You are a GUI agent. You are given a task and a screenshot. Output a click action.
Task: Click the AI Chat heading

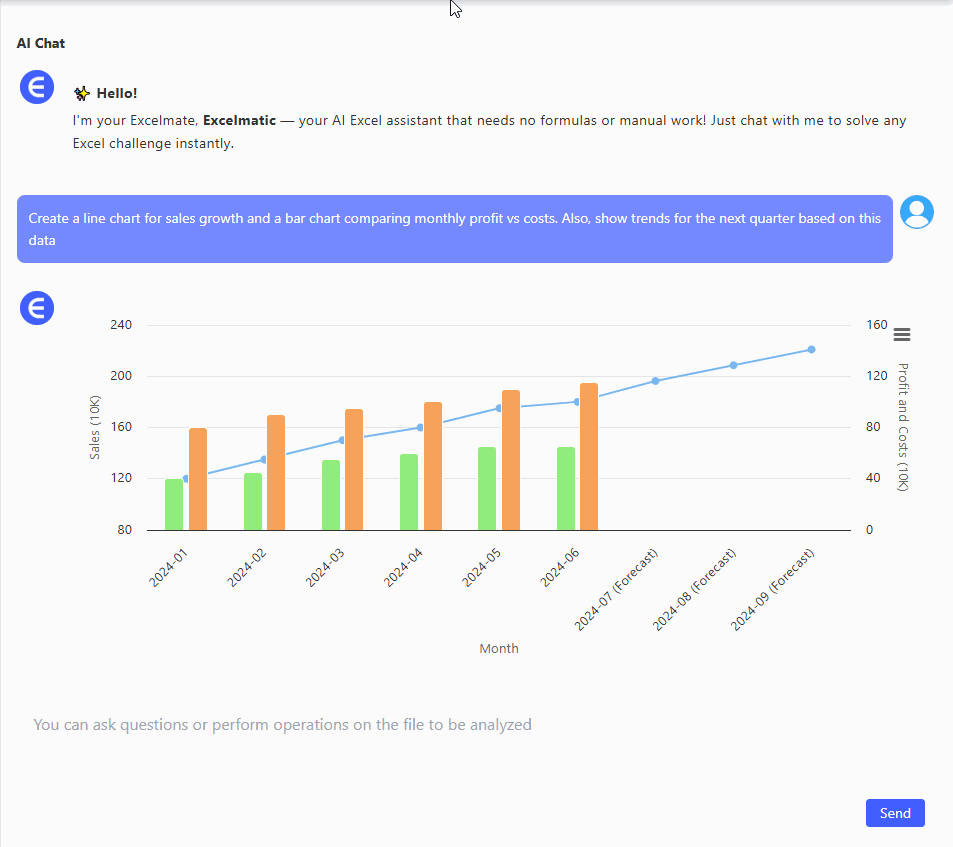click(x=41, y=43)
